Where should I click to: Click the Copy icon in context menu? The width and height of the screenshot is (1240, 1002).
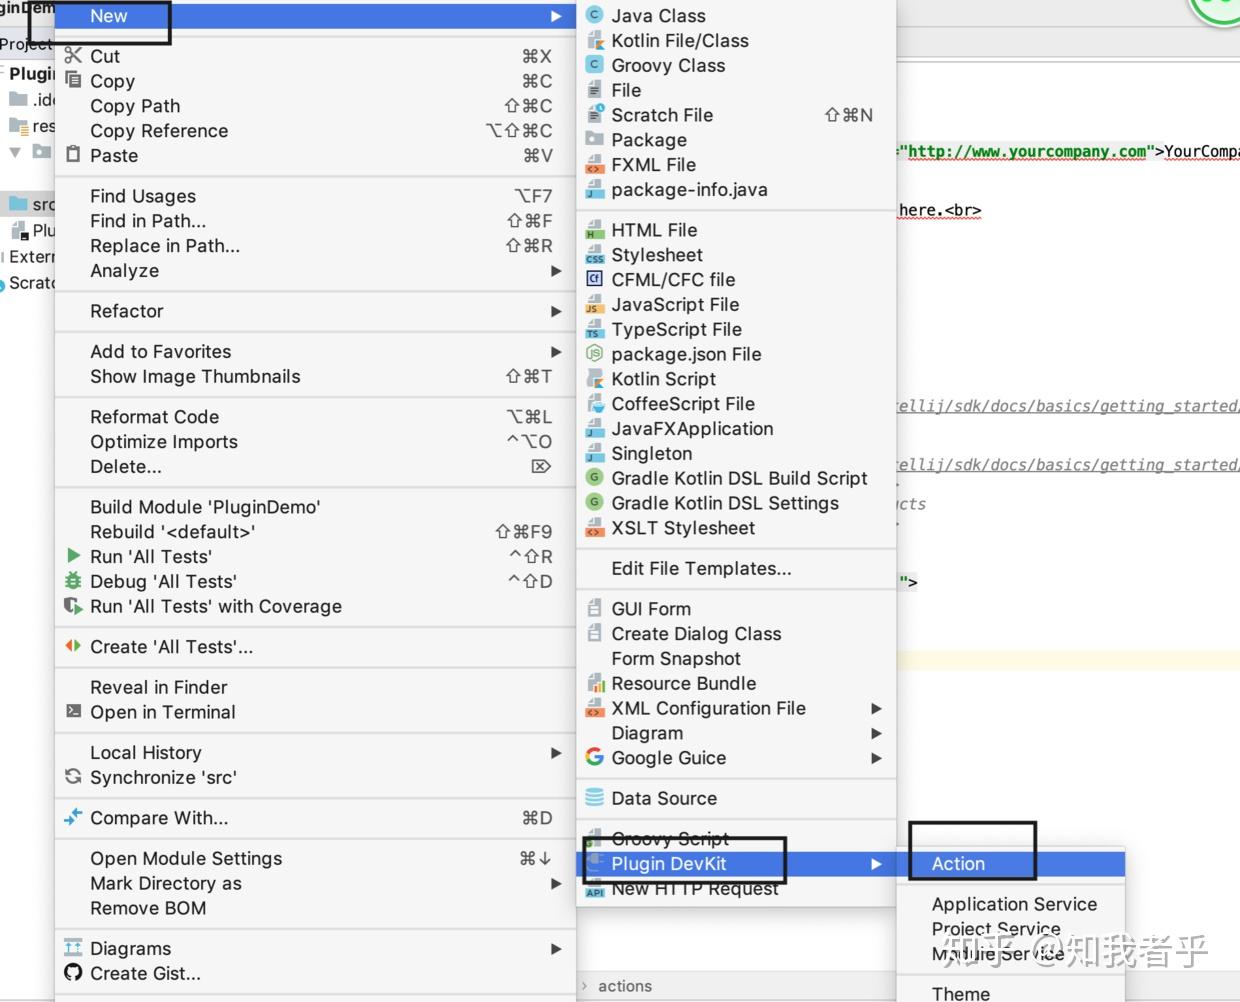coord(73,80)
